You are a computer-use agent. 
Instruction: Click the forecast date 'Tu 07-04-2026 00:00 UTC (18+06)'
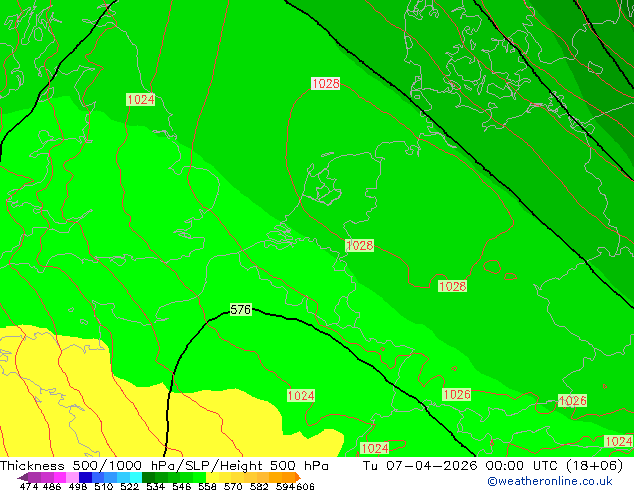[x=493, y=466]
